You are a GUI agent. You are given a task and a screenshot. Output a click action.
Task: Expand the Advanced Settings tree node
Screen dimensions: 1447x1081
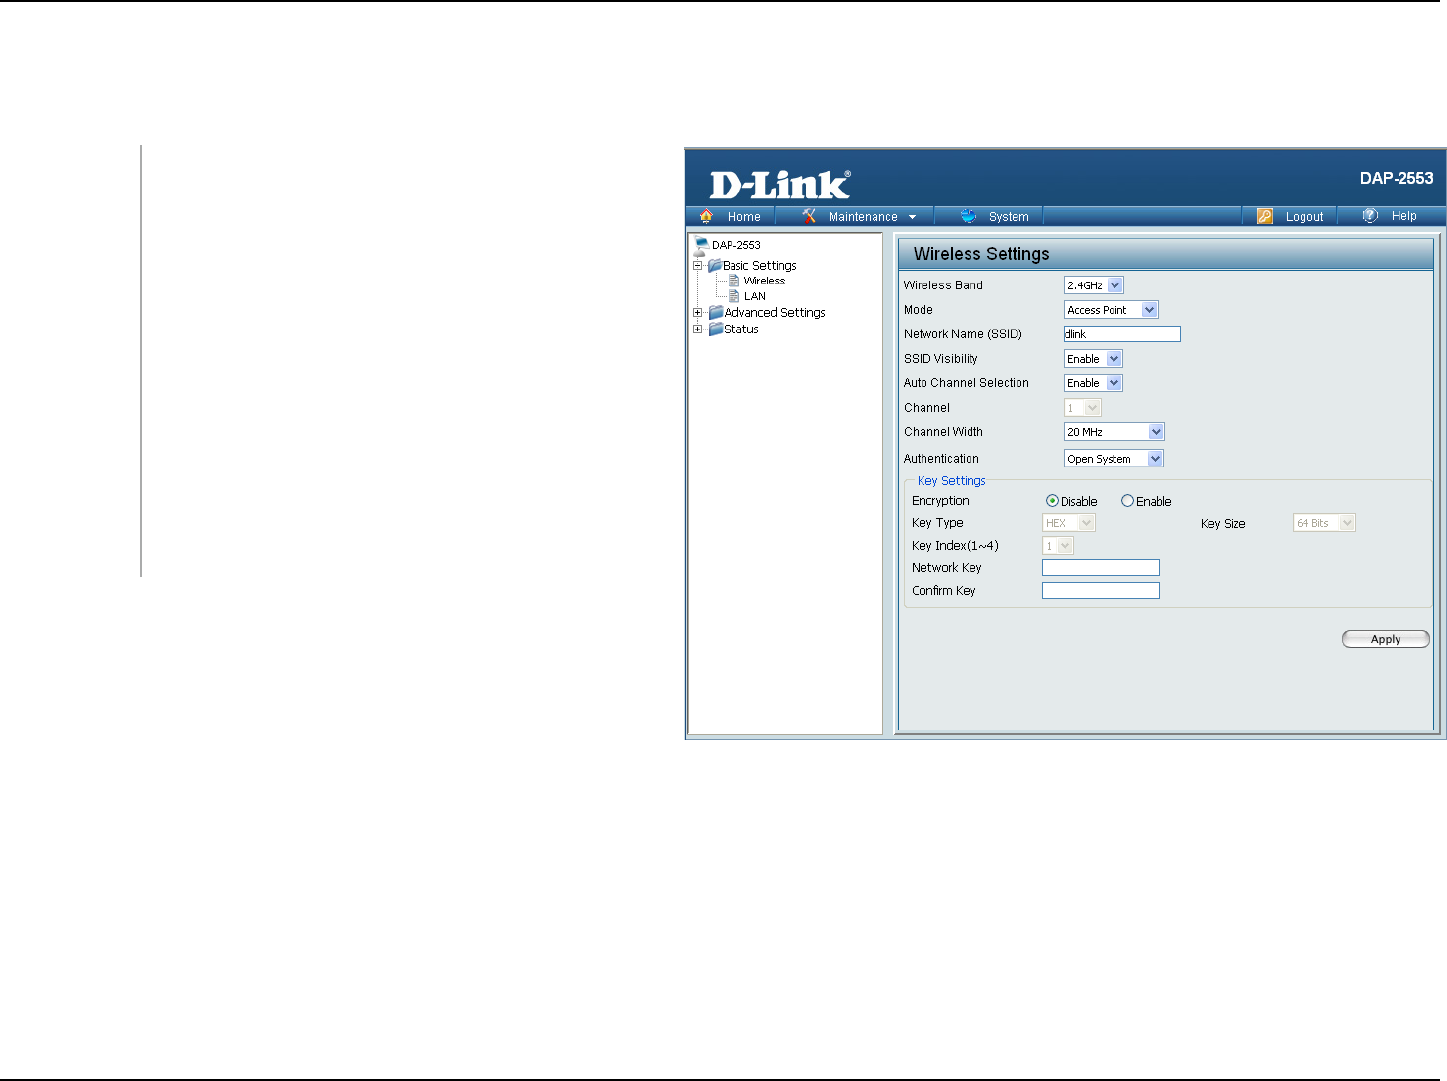pyautogui.click(x=698, y=313)
